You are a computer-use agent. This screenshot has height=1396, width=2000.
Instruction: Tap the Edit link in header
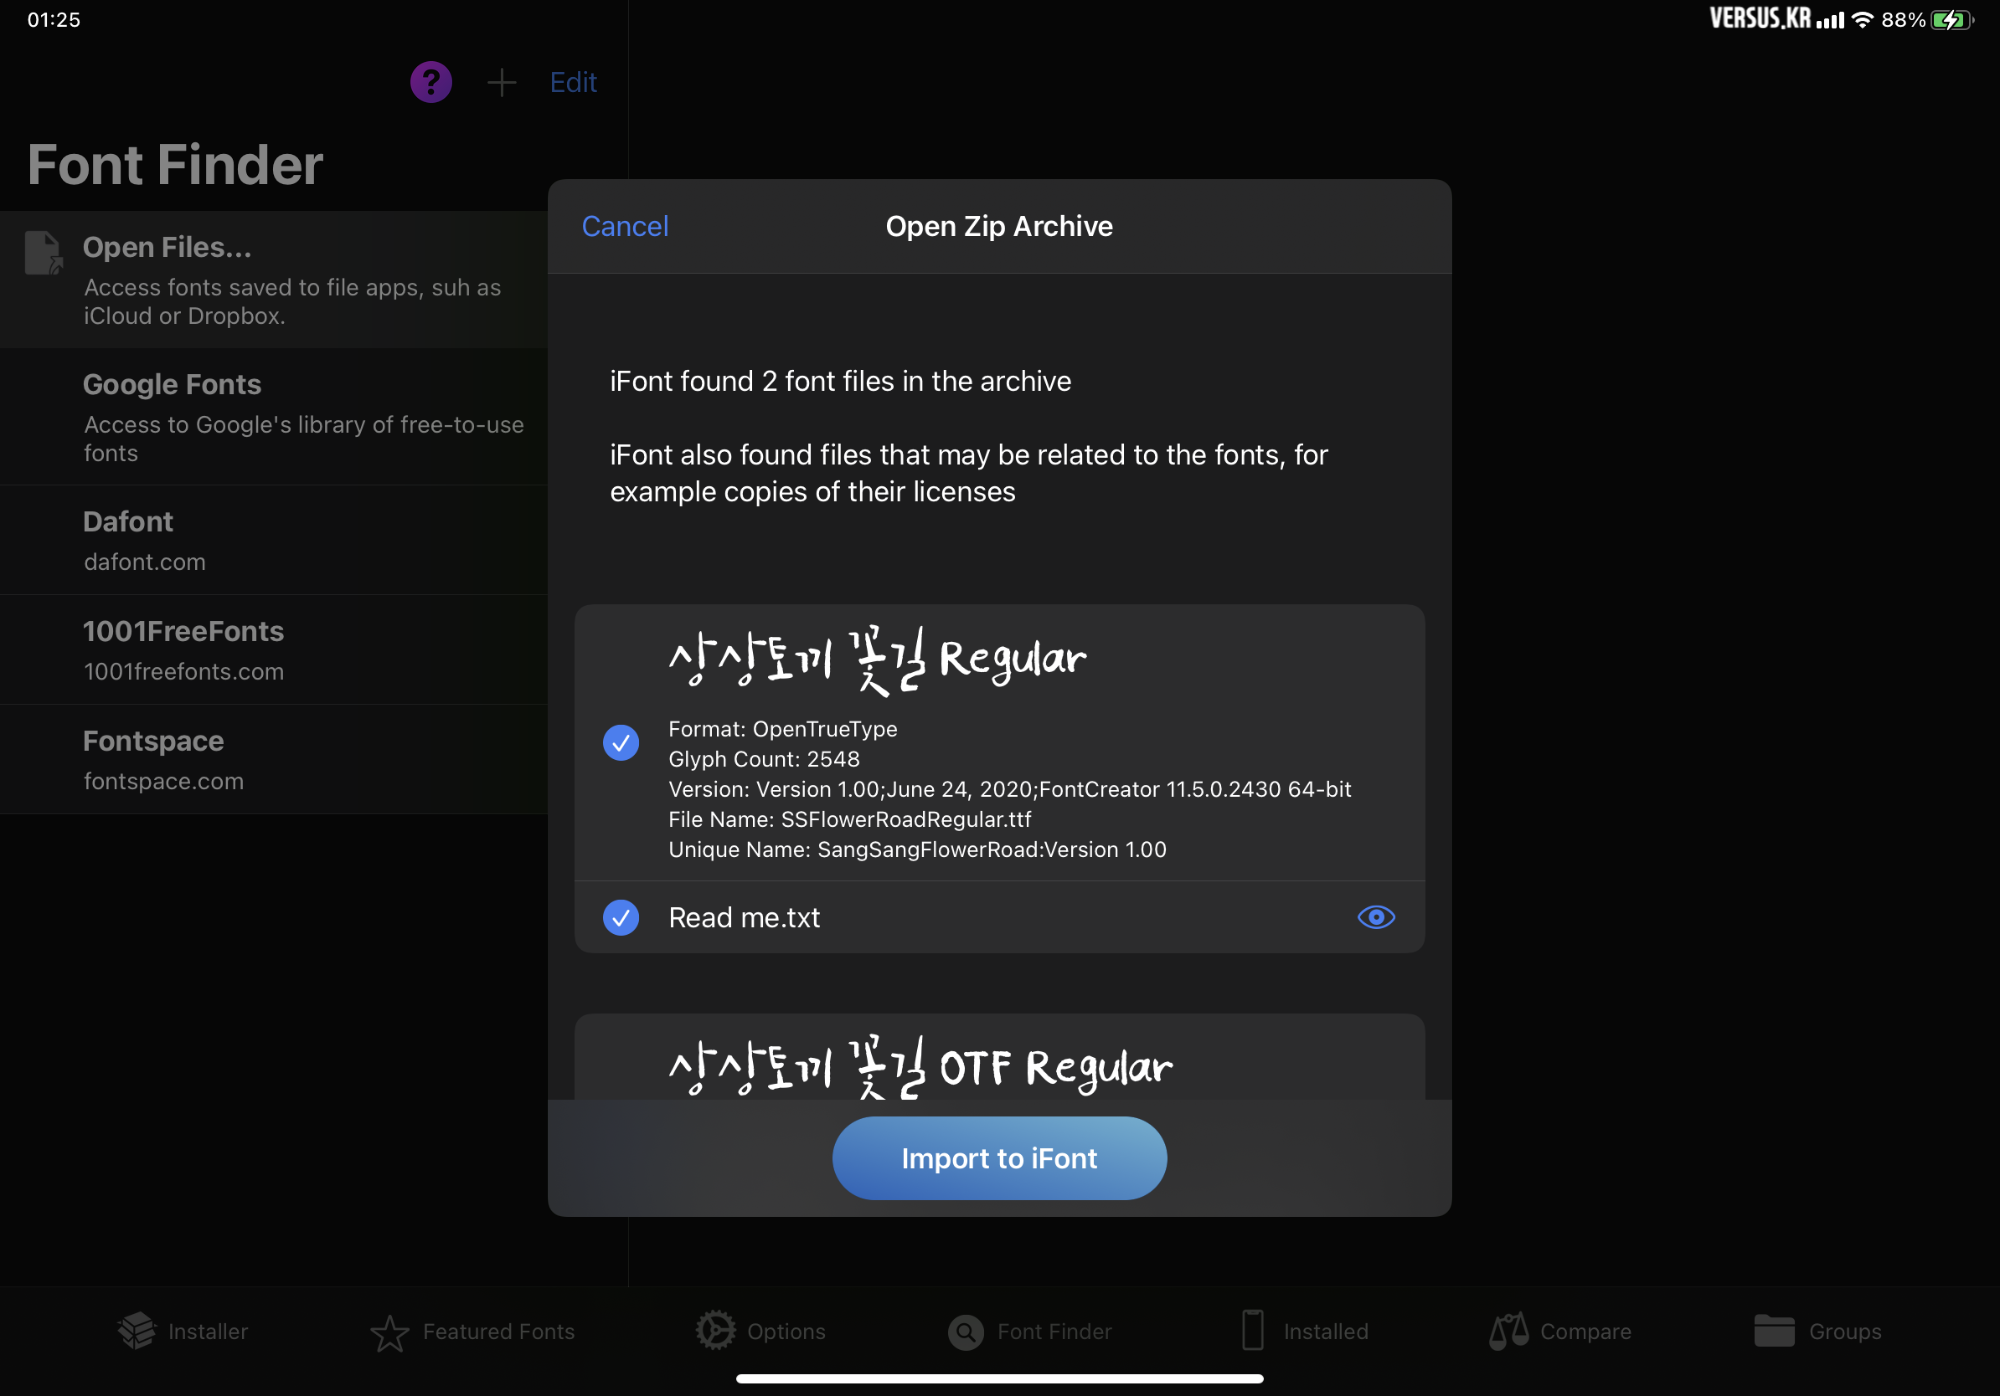[x=573, y=82]
